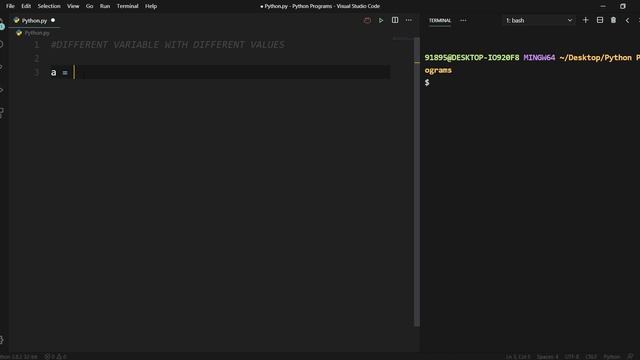This screenshot has height=360, width=640.
Task: Open the File menu
Action: [10, 6]
